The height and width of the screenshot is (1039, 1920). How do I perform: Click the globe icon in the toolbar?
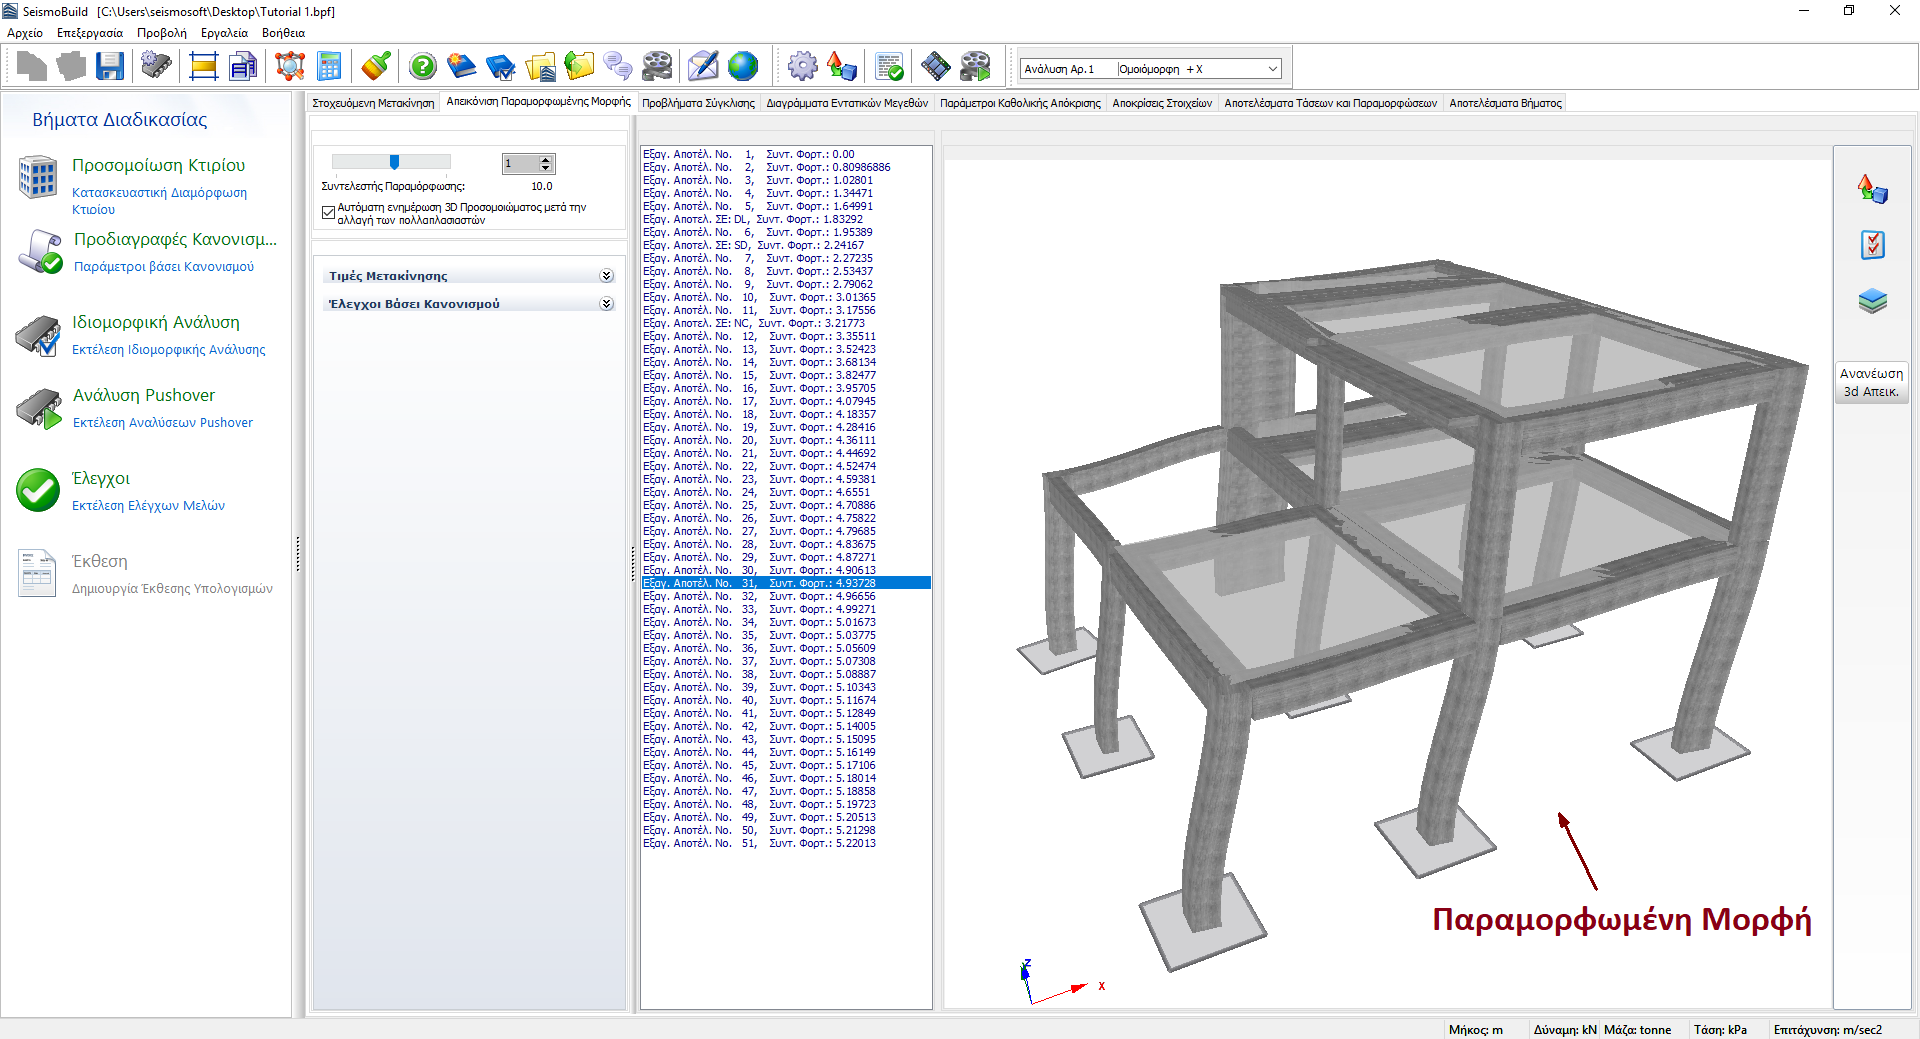[743, 67]
